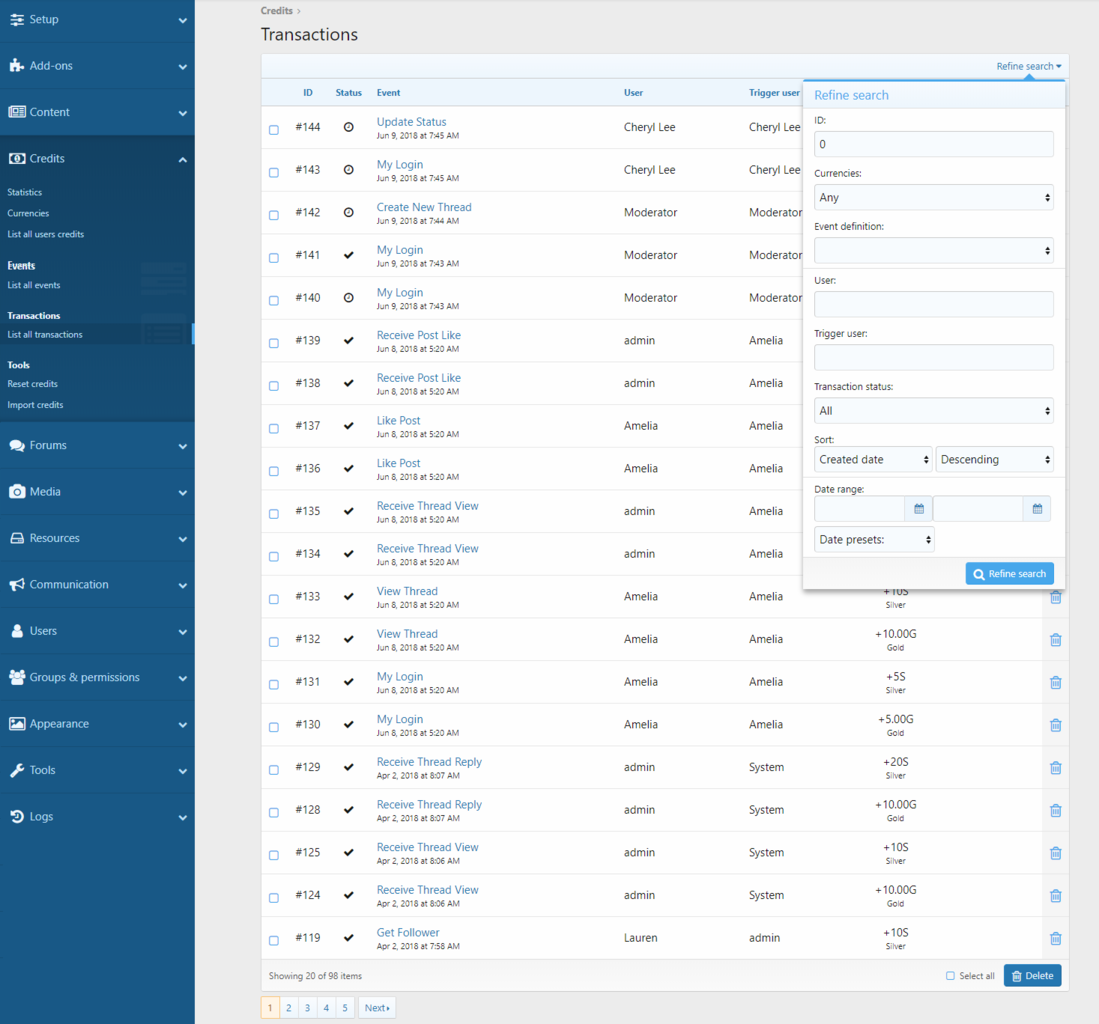
Task: Click the Media camera icon in sidebar
Action: pyautogui.click(x=17, y=492)
